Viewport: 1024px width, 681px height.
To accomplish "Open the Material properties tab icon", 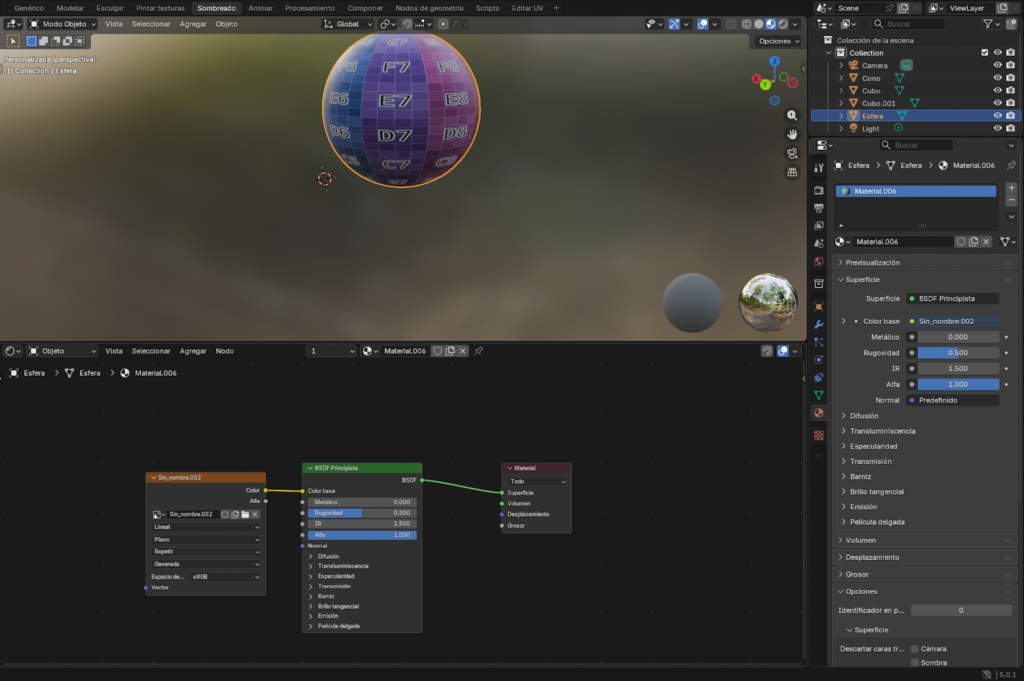I will 818,413.
